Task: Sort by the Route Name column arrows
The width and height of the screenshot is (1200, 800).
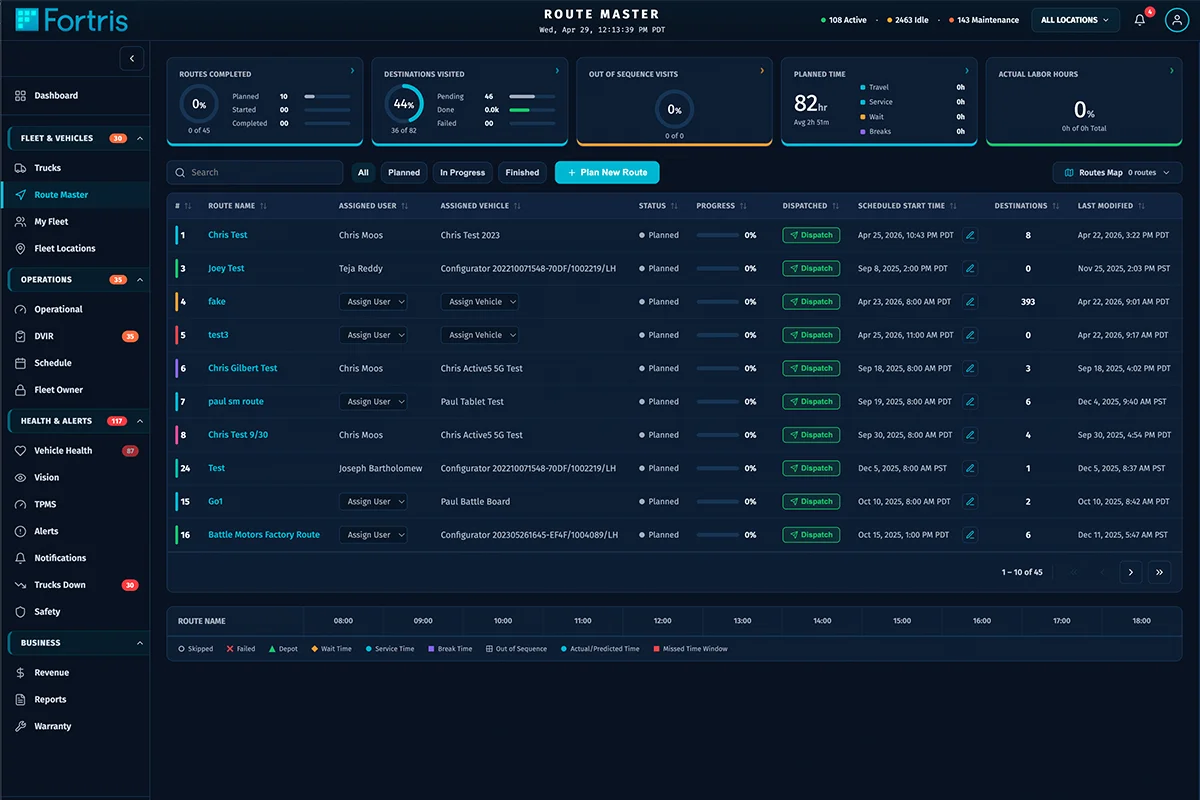Action: click(x=263, y=206)
